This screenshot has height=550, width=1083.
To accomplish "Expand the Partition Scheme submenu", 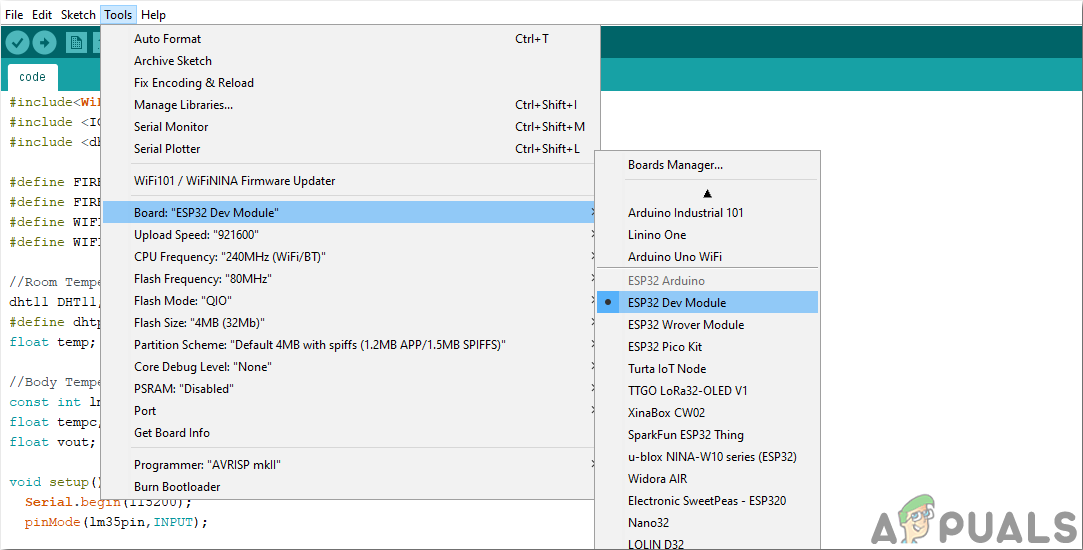I will pyautogui.click(x=320, y=345).
